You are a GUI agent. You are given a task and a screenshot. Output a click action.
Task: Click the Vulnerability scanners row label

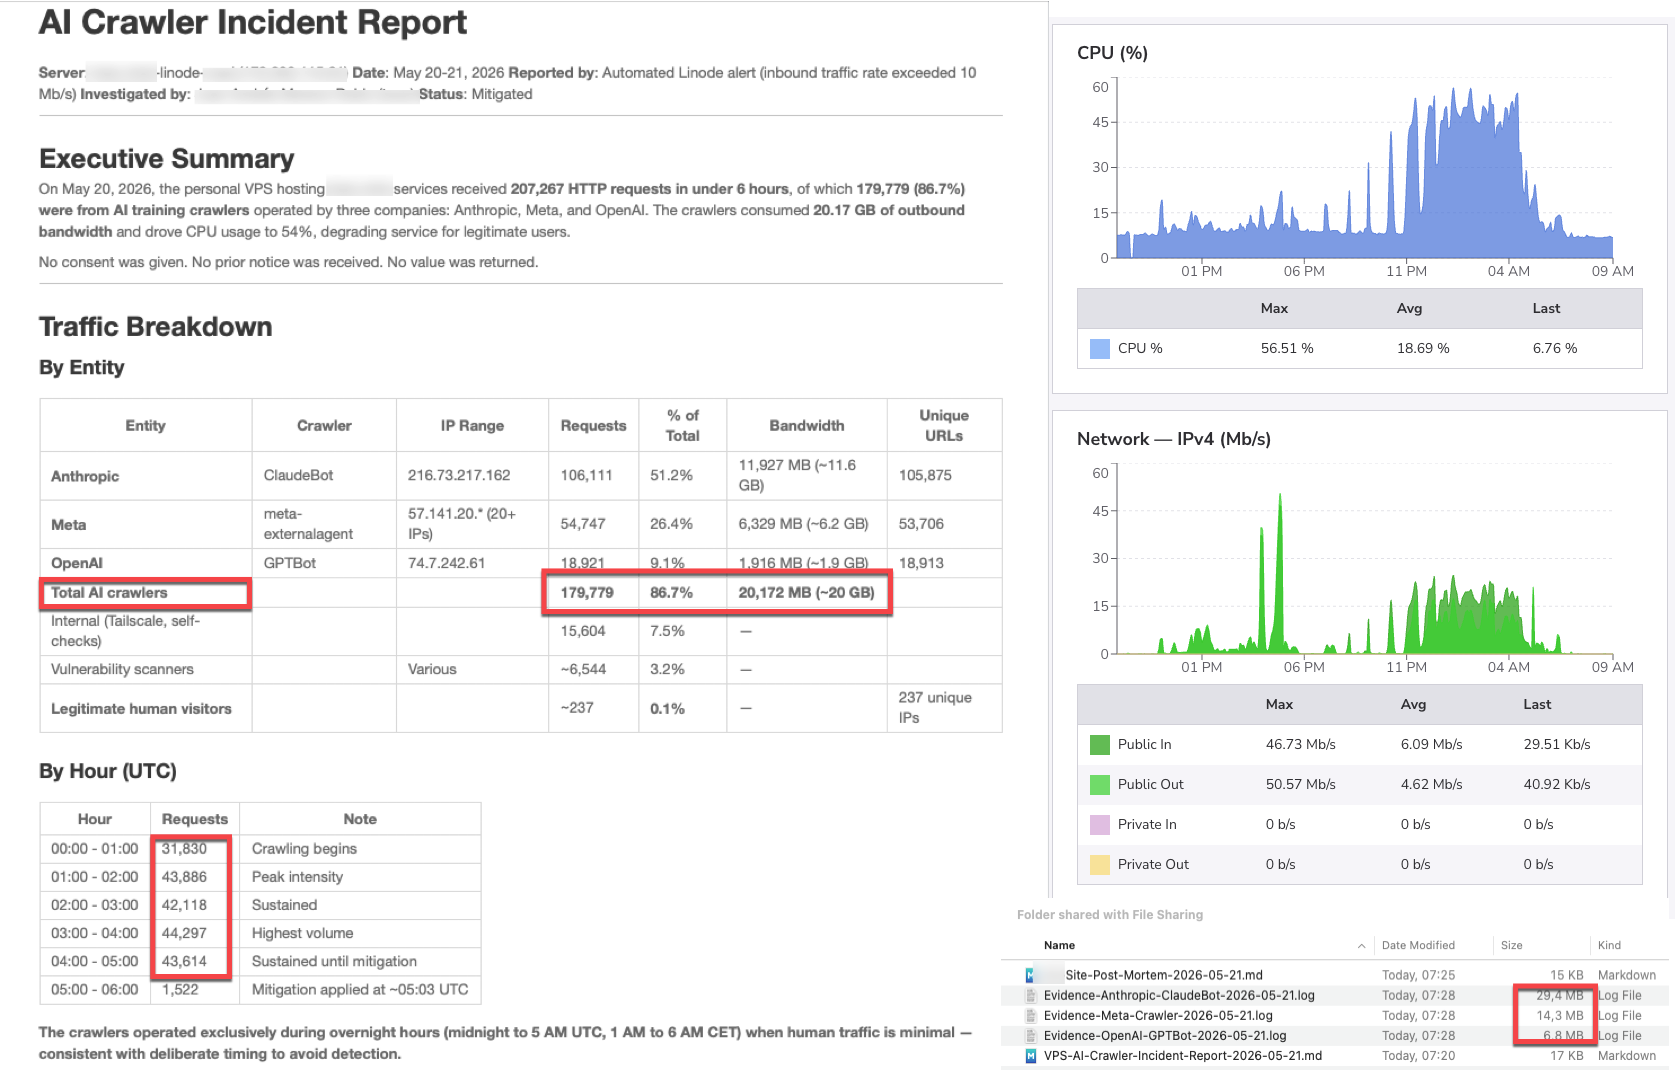pos(122,669)
